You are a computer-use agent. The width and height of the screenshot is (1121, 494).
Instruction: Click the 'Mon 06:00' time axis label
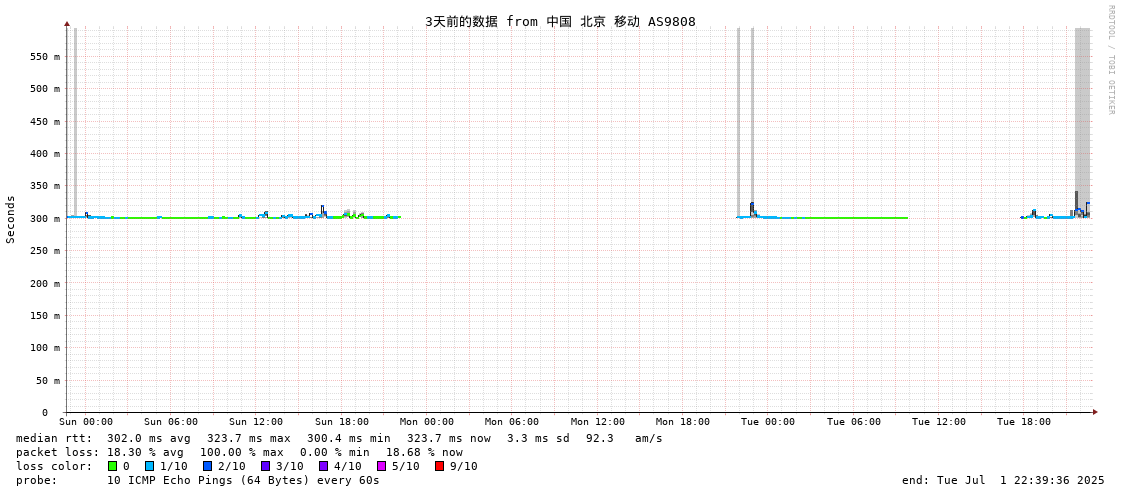pos(512,422)
